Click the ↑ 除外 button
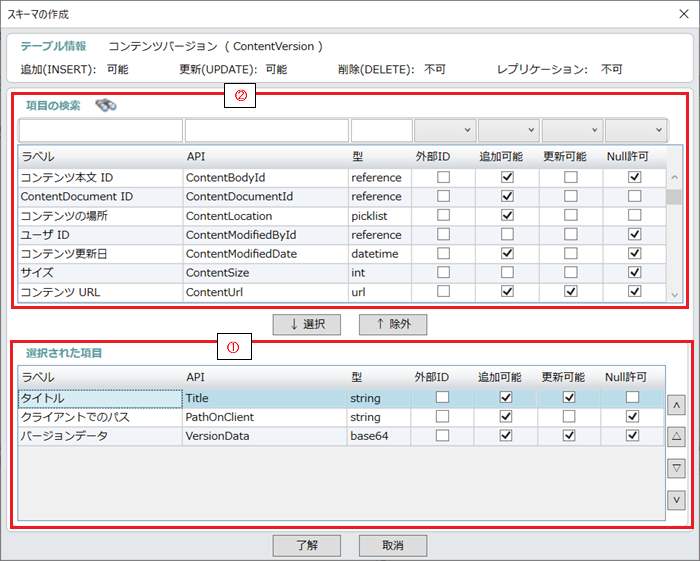This screenshot has height=561, width=700. (393, 324)
